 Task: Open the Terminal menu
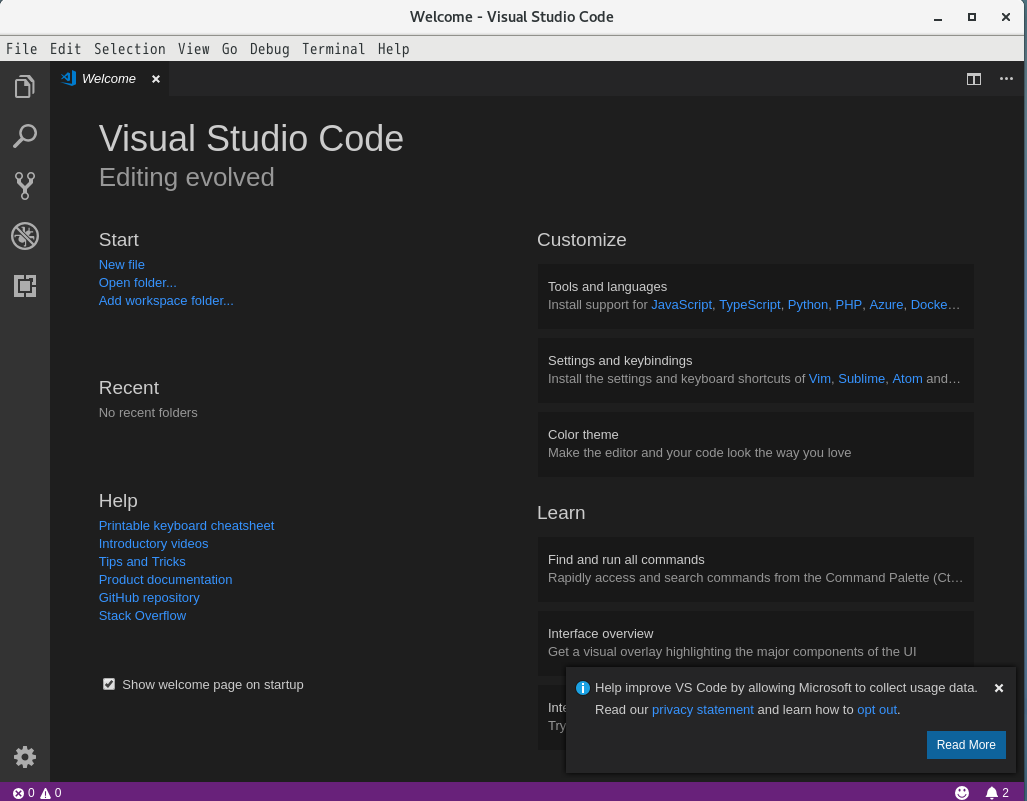click(333, 48)
